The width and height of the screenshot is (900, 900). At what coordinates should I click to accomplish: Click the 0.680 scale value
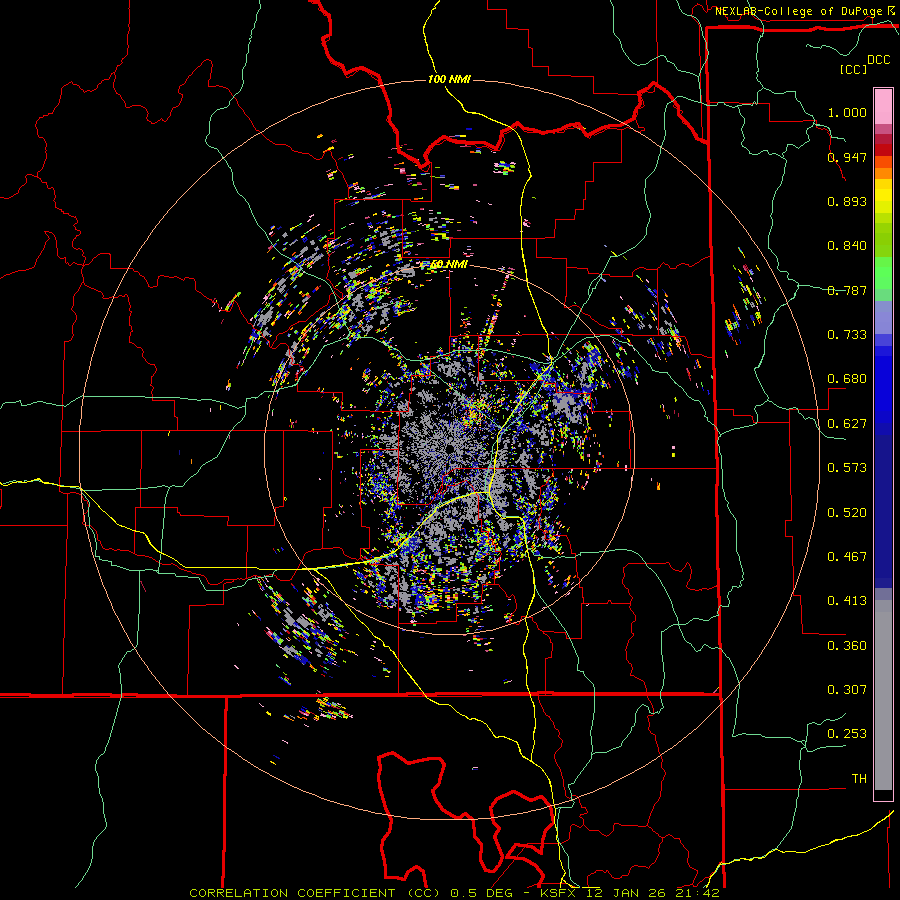pyautogui.click(x=847, y=379)
